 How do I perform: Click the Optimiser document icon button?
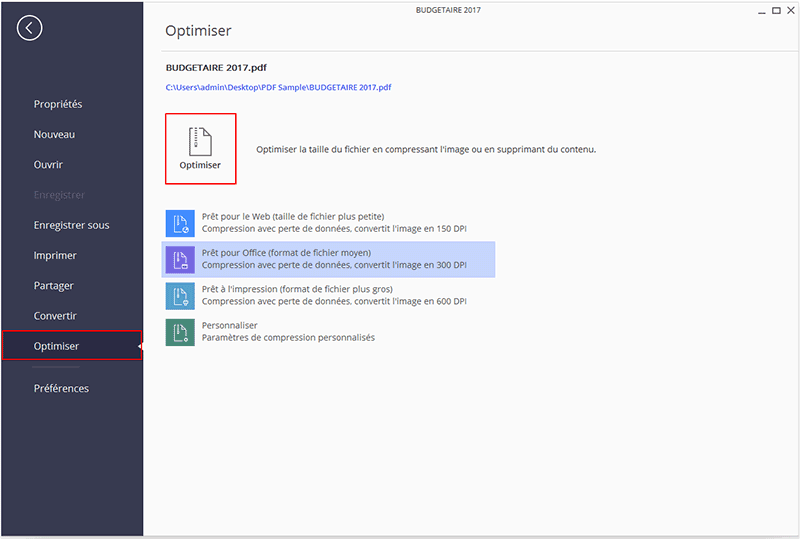(x=201, y=149)
